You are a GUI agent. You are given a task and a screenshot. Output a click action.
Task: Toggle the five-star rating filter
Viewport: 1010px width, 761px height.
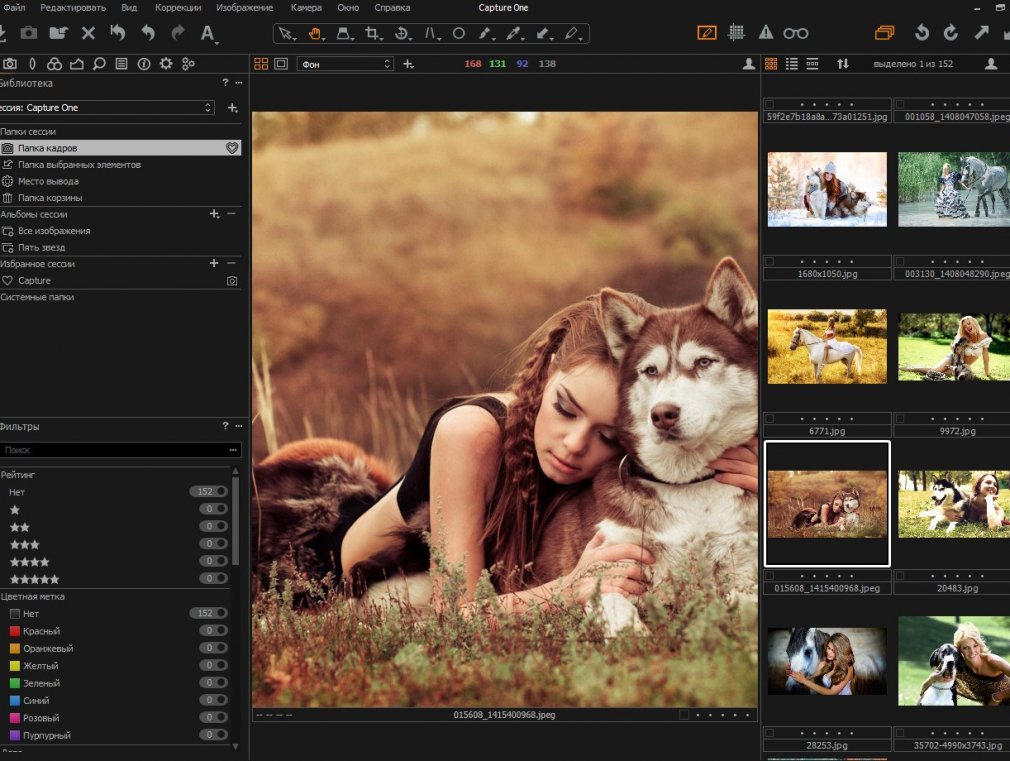(213, 579)
